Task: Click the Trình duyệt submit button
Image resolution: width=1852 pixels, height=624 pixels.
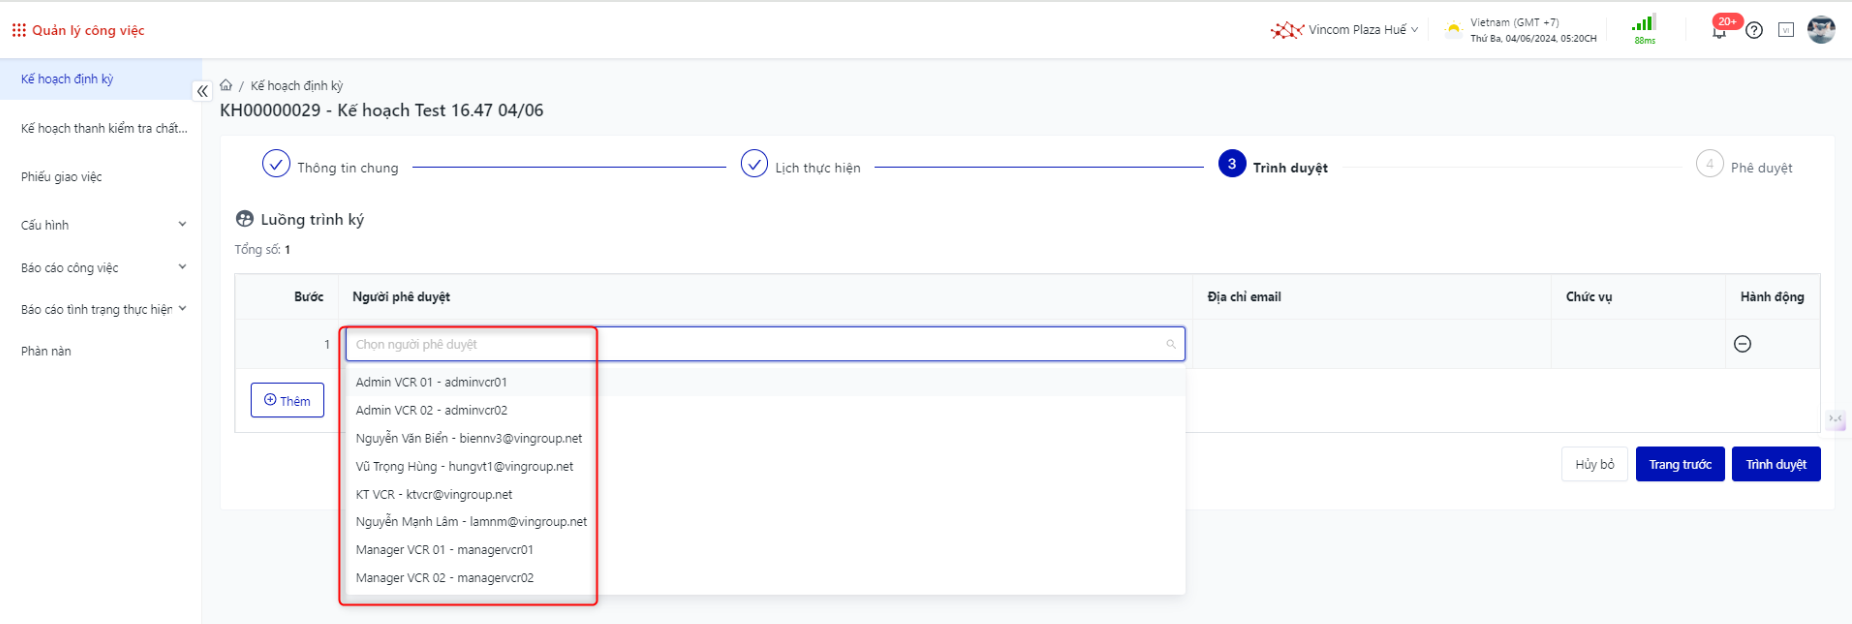Action: (x=1775, y=464)
